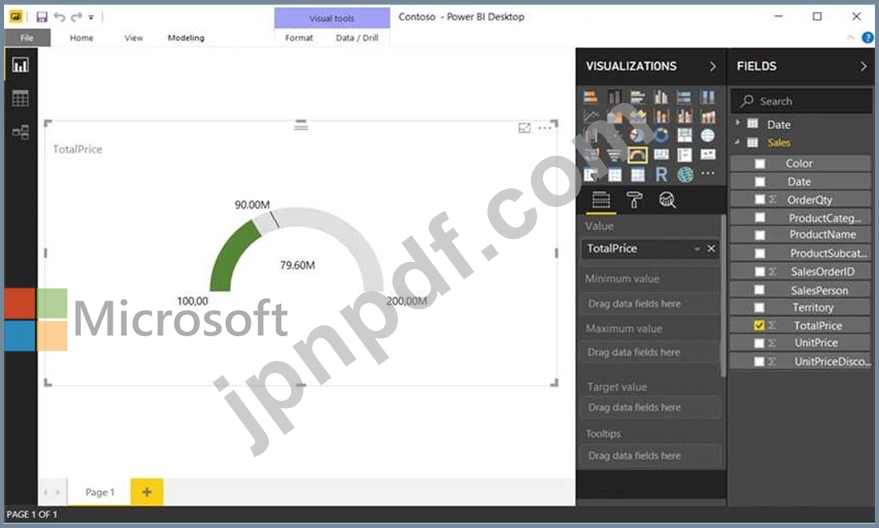Select the funnel visualization
Screen dimensions: 879x528
click(x=614, y=155)
